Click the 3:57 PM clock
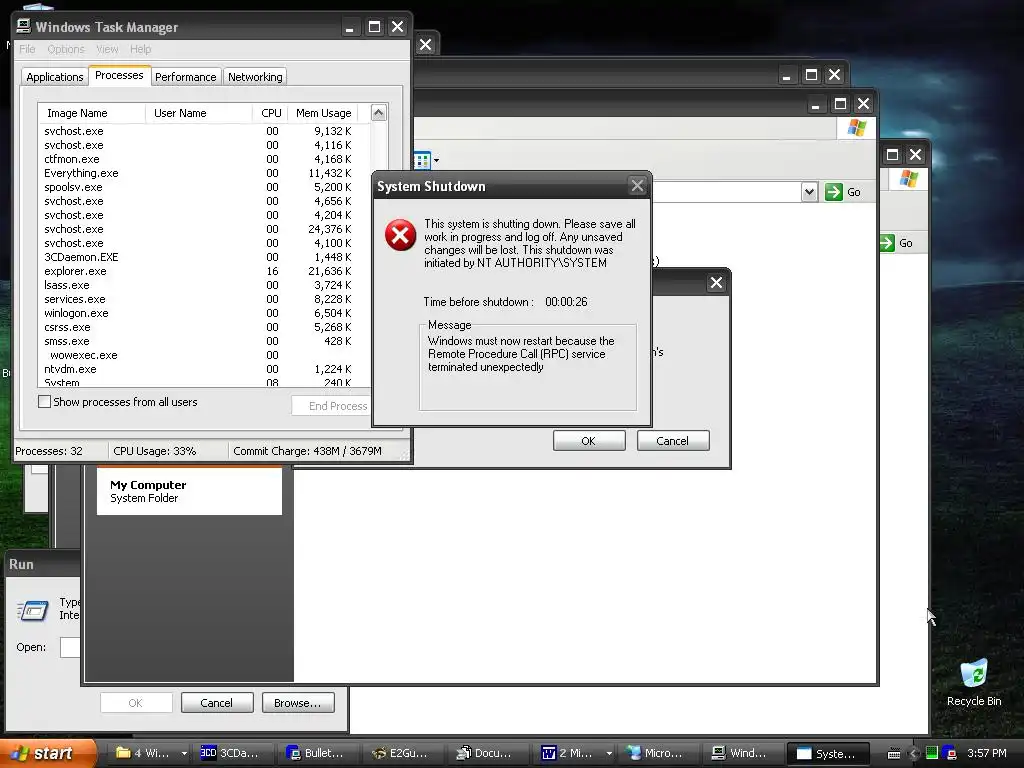The height and width of the screenshot is (768, 1024). [x=987, y=753]
